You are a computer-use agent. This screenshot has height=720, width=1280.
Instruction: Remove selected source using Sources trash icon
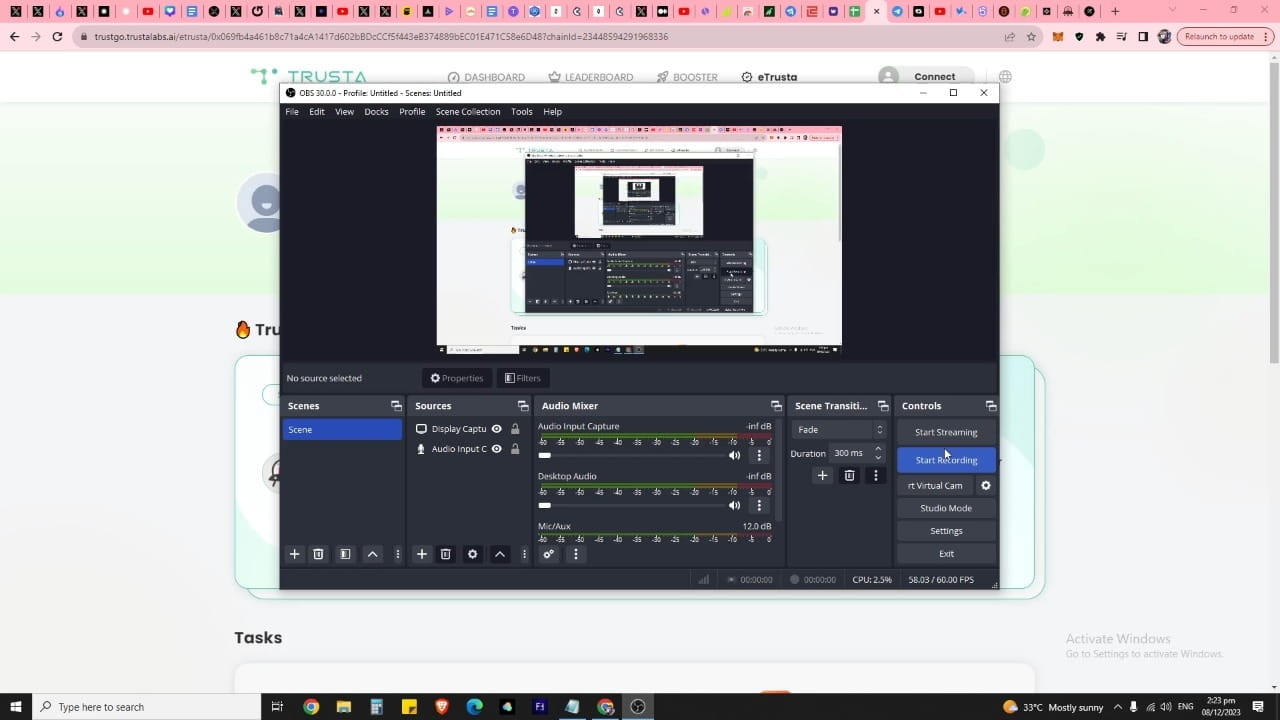coord(446,554)
